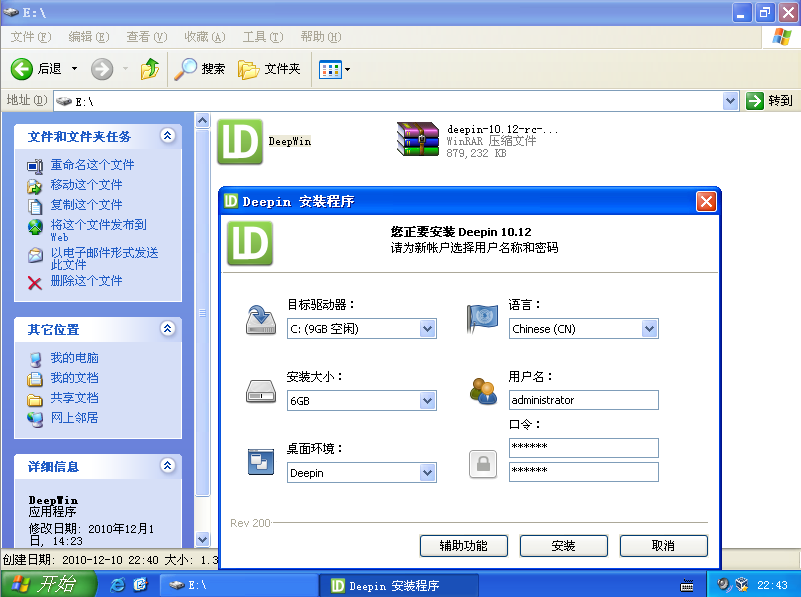Click the e-mail this file icon
The image size is (801, 597).
tap(35, 254)
